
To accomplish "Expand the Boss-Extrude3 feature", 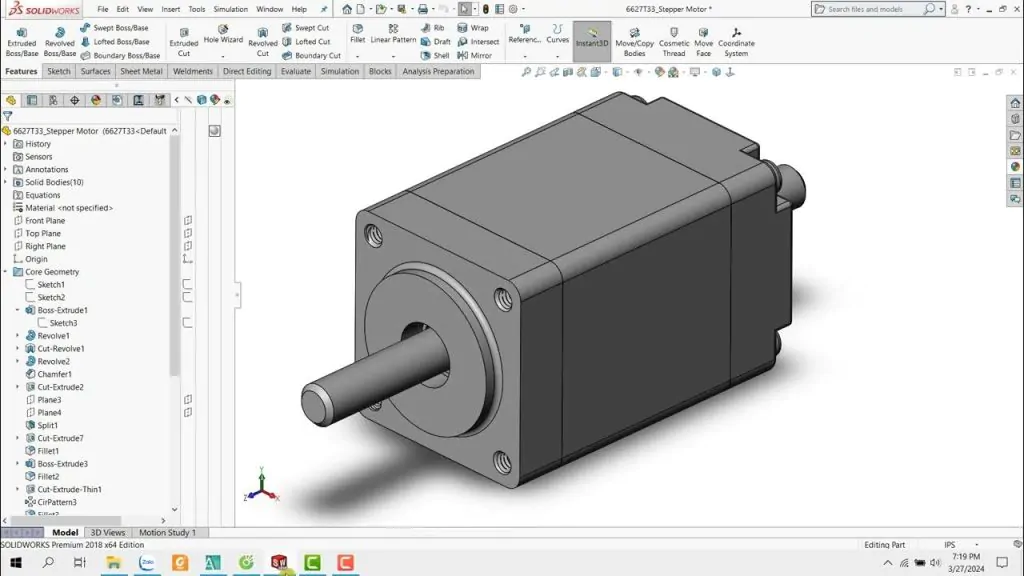I will point(18,464).
